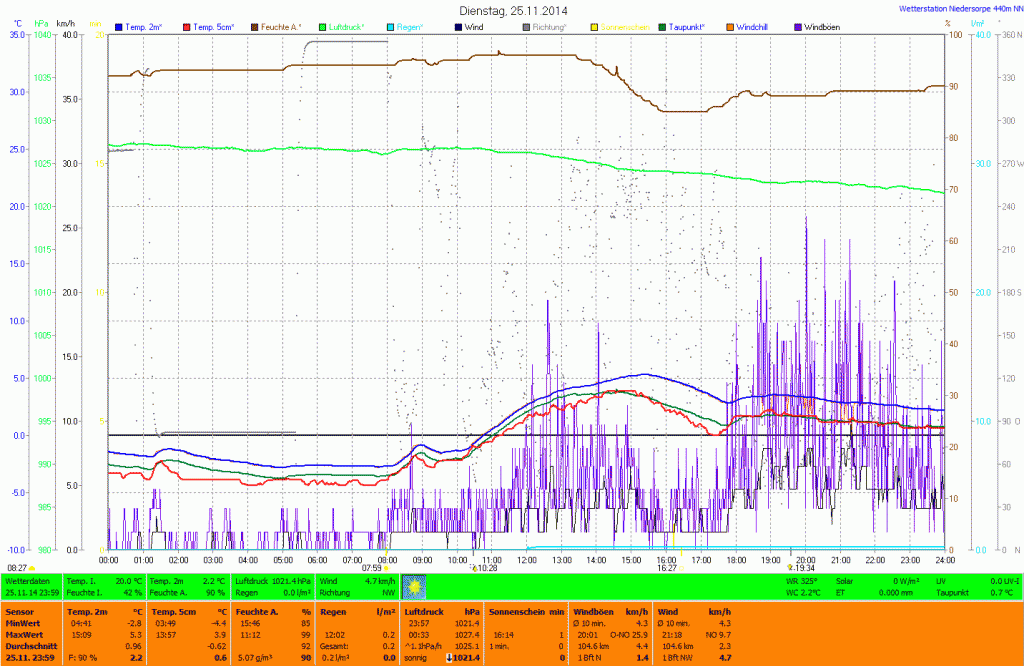Click the green Taupunkt legend square

click(x=663, y=26)
